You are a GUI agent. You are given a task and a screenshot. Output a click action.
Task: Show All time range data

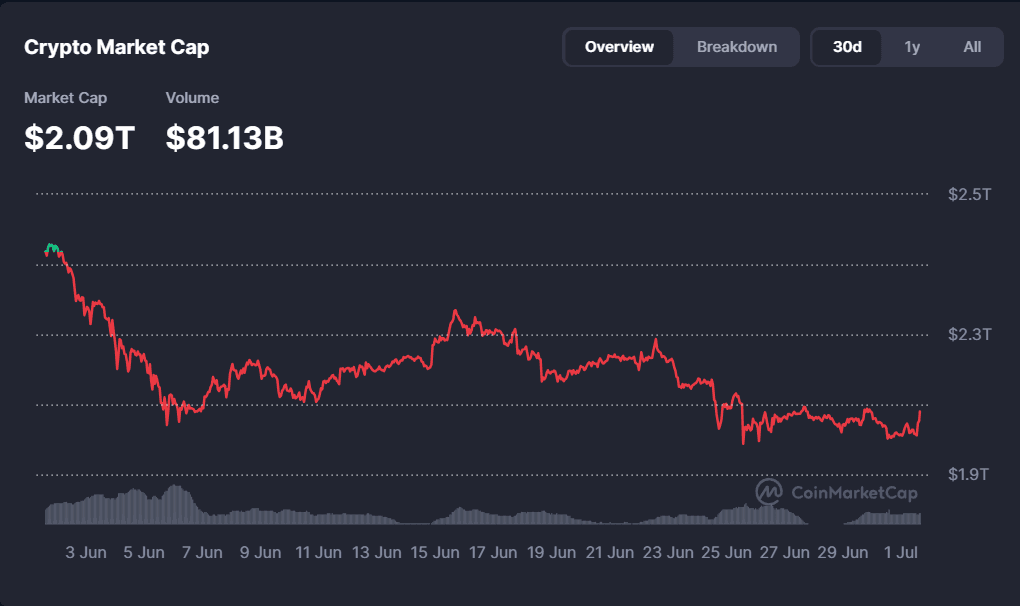point(972,47)
